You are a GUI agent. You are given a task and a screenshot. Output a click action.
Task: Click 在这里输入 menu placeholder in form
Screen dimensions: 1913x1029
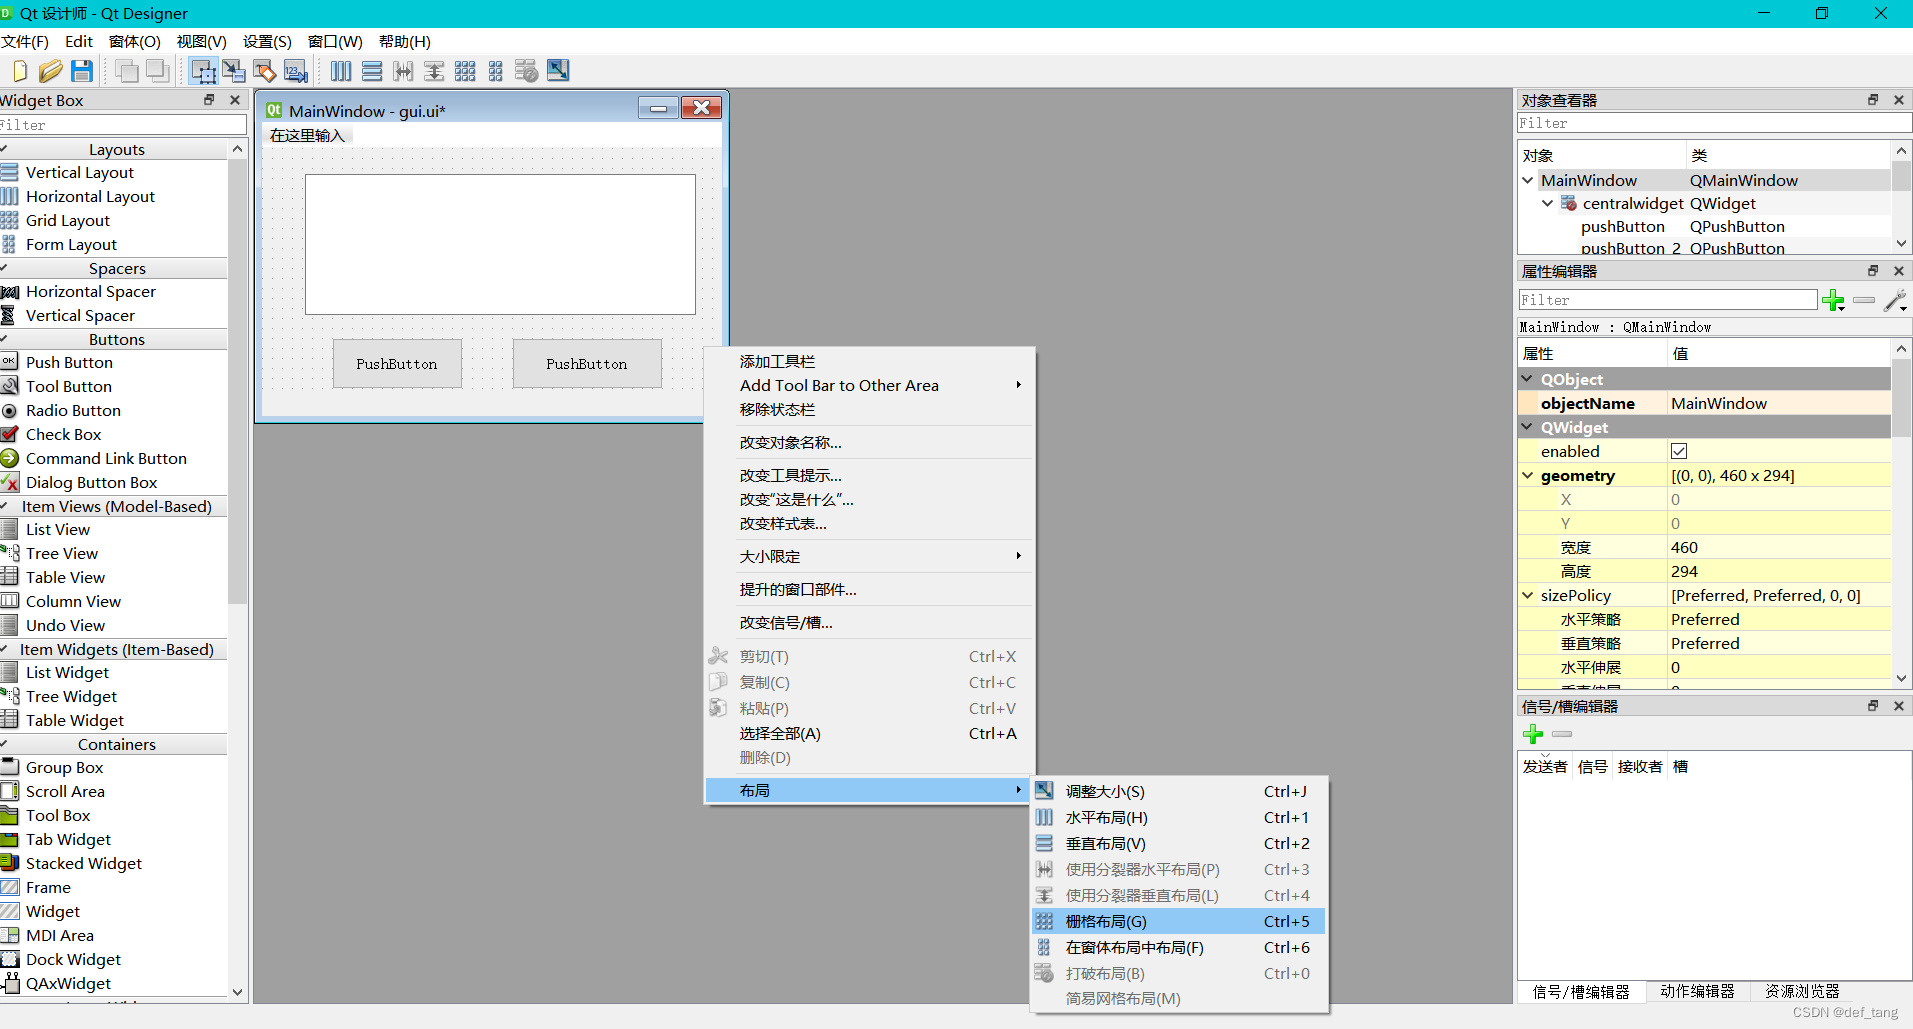tap(307, 135)
